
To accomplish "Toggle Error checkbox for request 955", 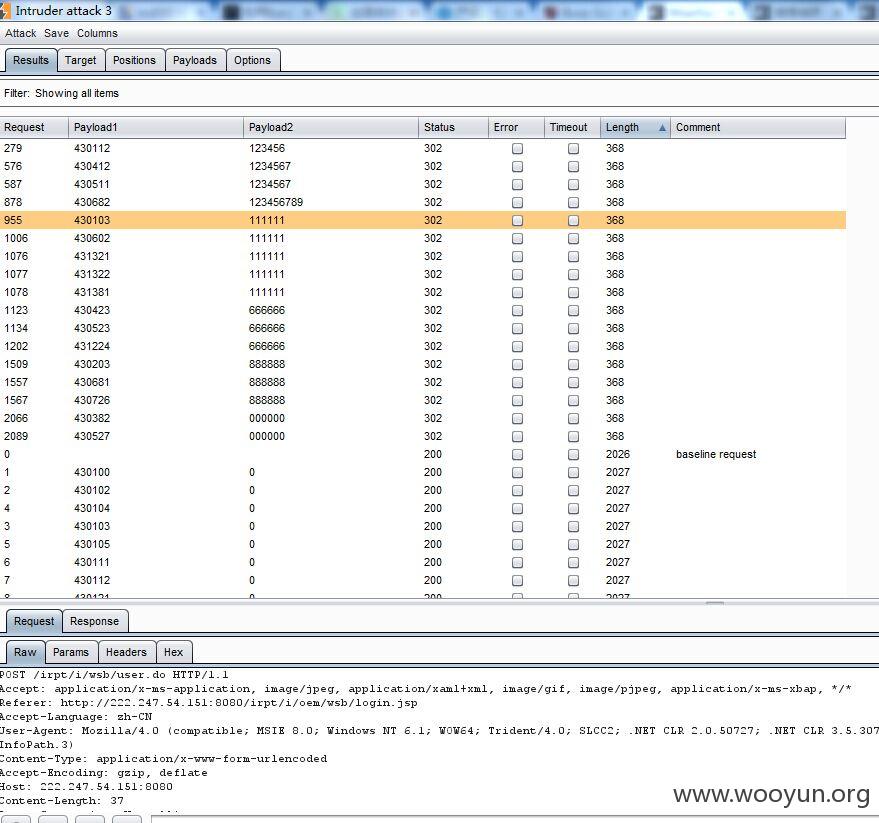I will (x=517, y=220).
